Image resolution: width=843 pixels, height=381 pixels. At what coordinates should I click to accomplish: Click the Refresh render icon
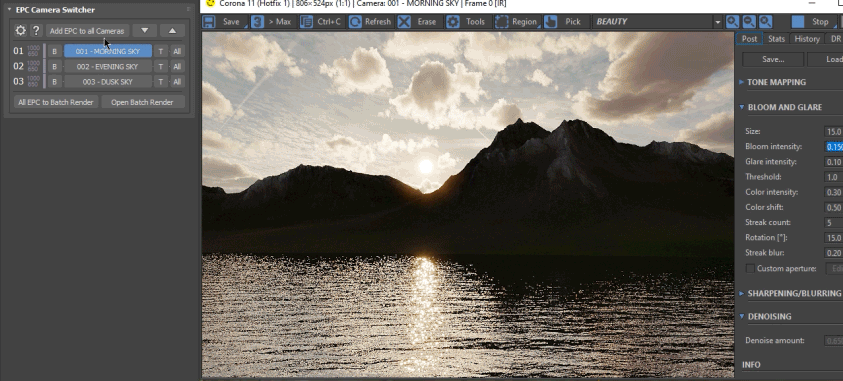pos(355,21)
